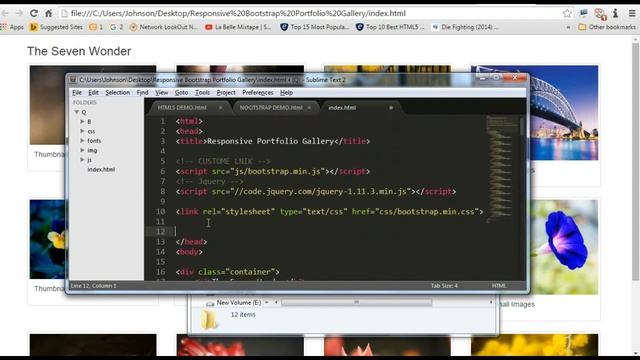This screenshot has height=360, width=640.
Task: Click the red-badged extension icon in Chrome
Action: (600, 14)
